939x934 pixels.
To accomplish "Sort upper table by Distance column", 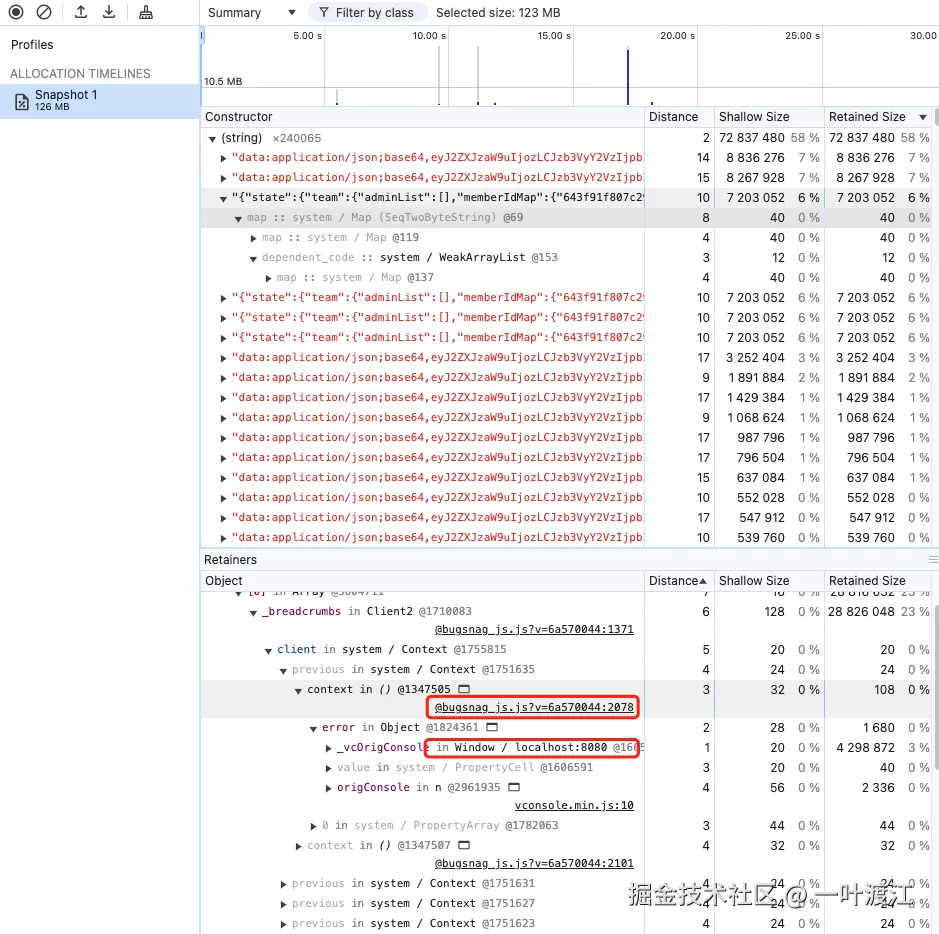I will (x=679, y=117).
